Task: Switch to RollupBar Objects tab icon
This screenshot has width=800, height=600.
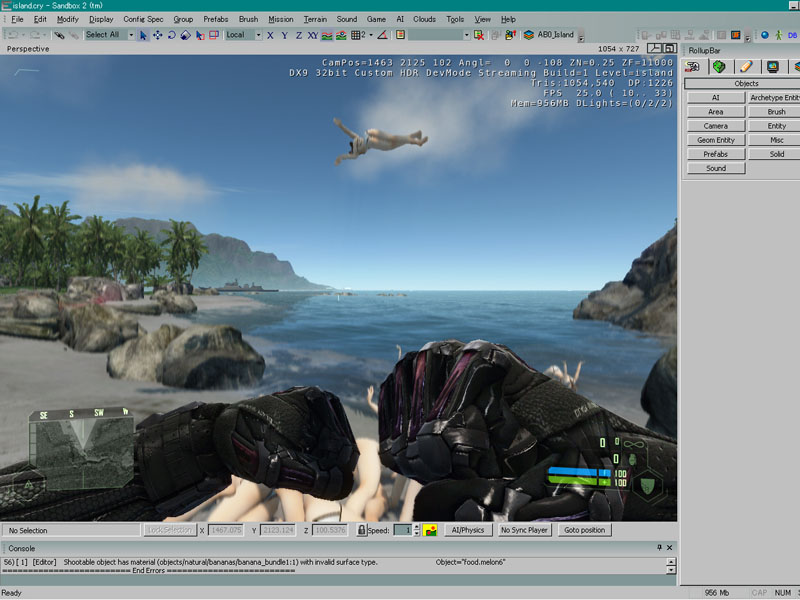Action: pyautogui.click(x=692, y=67)
